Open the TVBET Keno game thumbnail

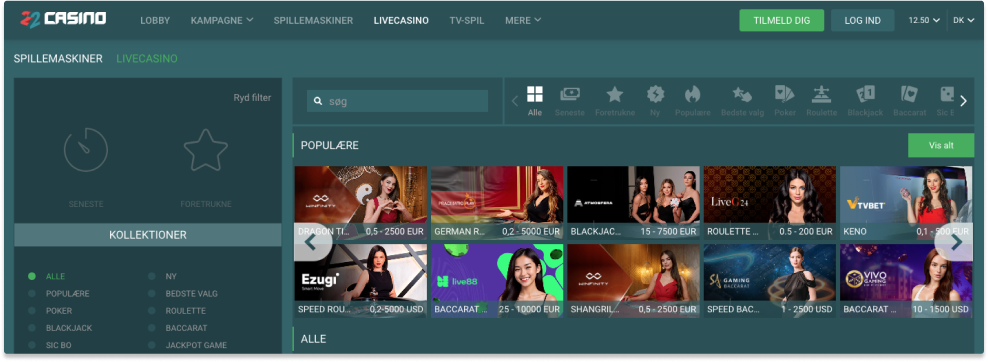[x=906, y=203]
